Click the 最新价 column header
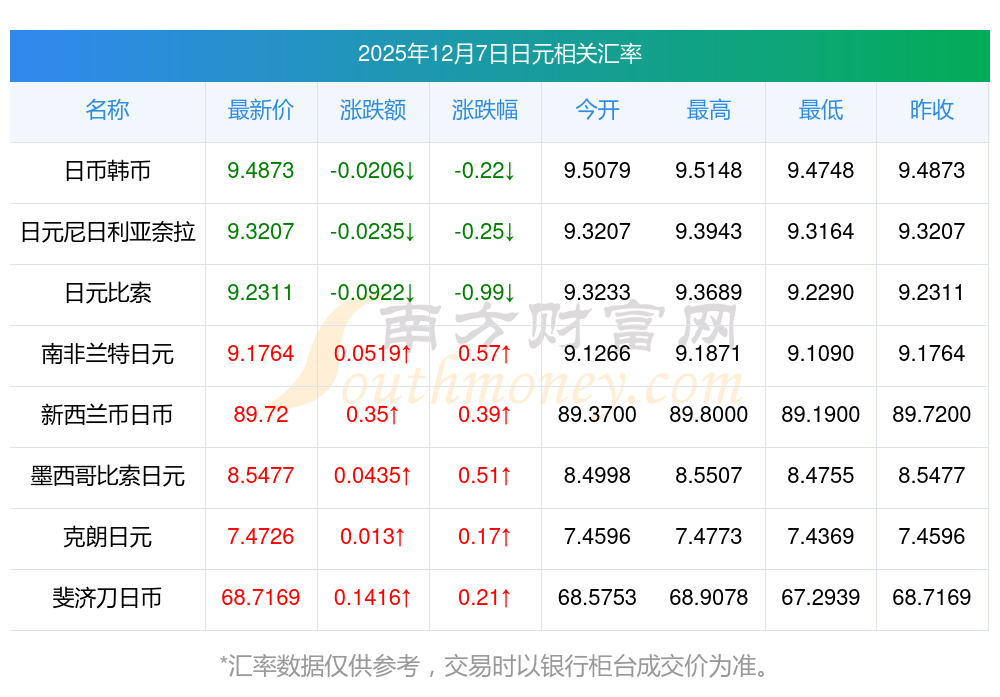Screen dimensions: 1000x697 (x=261, y=110)
